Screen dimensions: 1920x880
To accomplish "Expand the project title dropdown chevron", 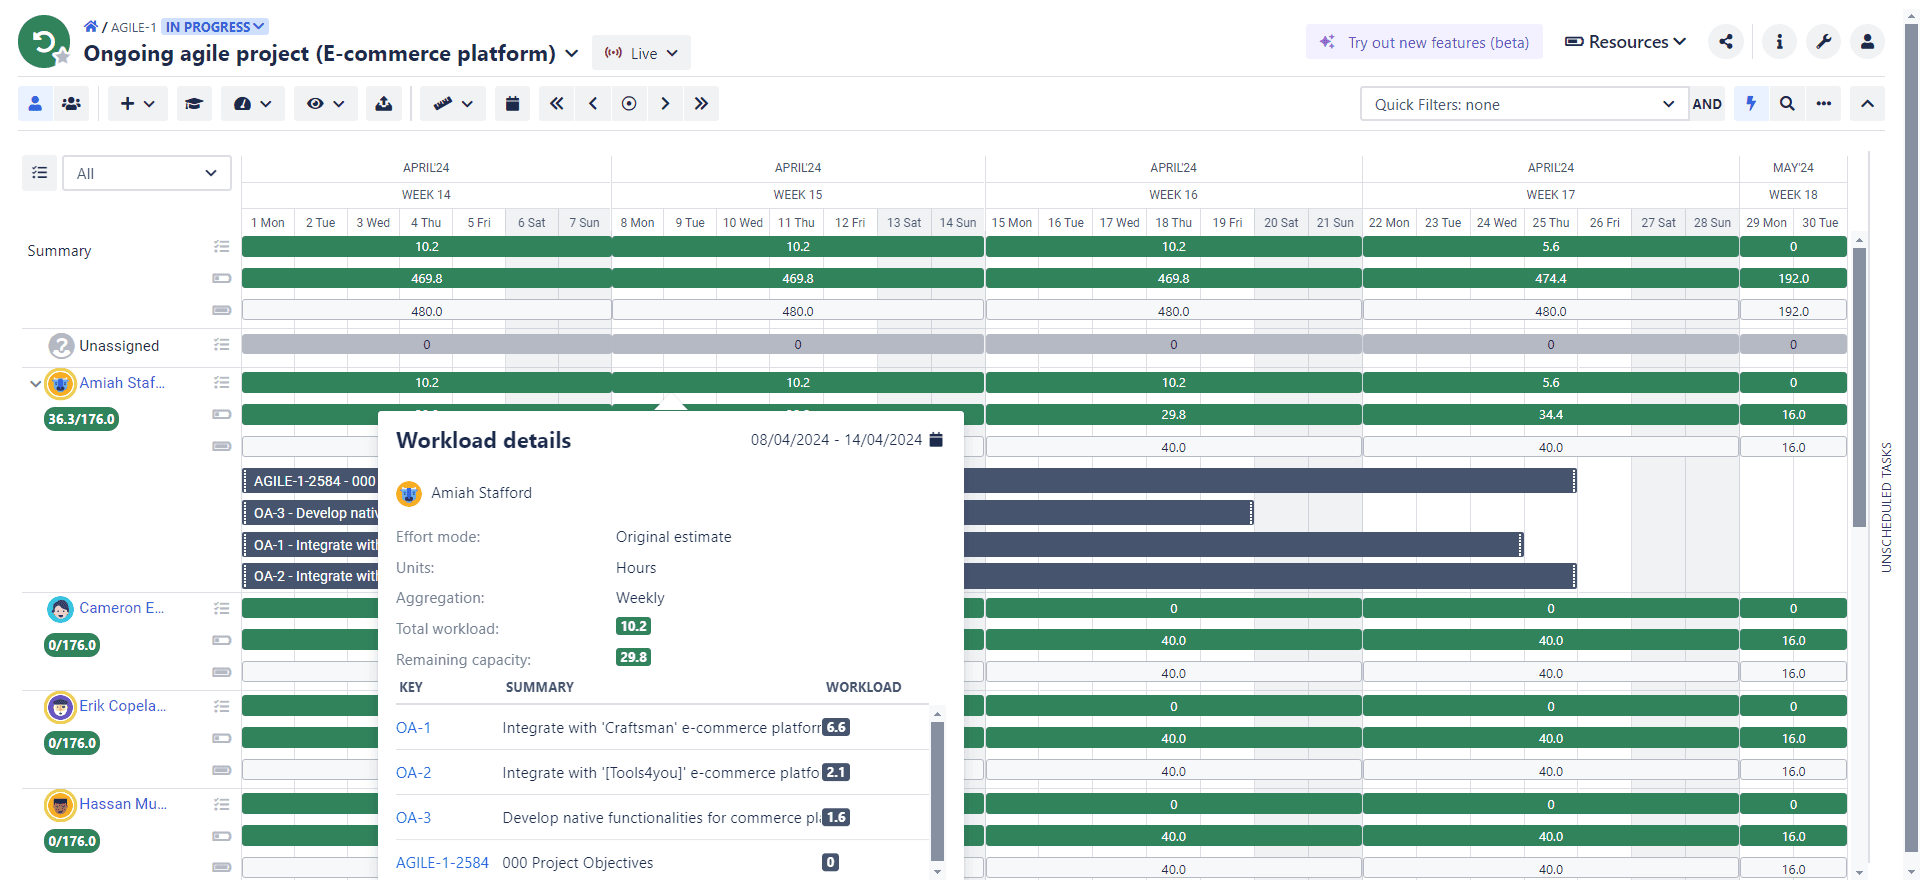I will tap(572, 53).
